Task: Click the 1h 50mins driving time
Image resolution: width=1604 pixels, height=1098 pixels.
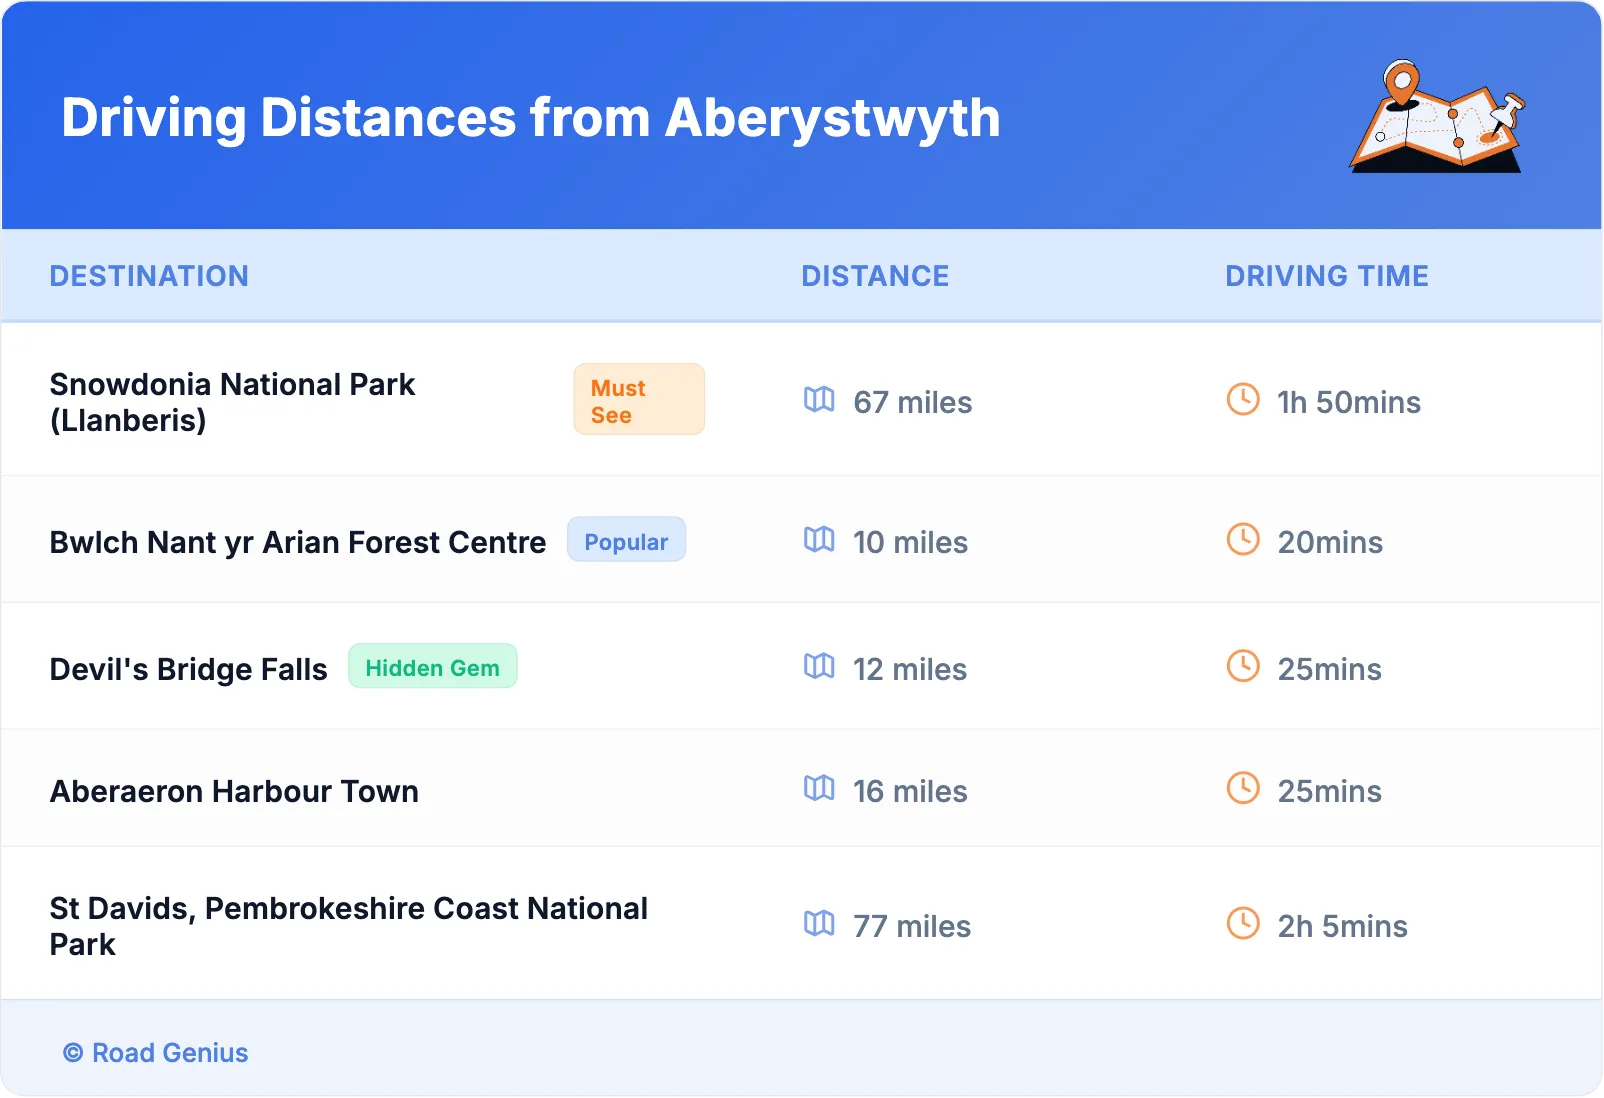Action: tap(1349, 402)
